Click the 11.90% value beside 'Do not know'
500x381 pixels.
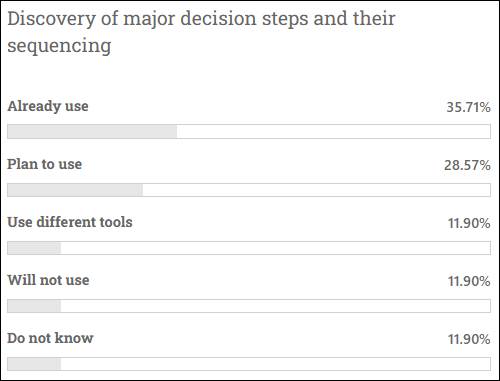point(469,339)
